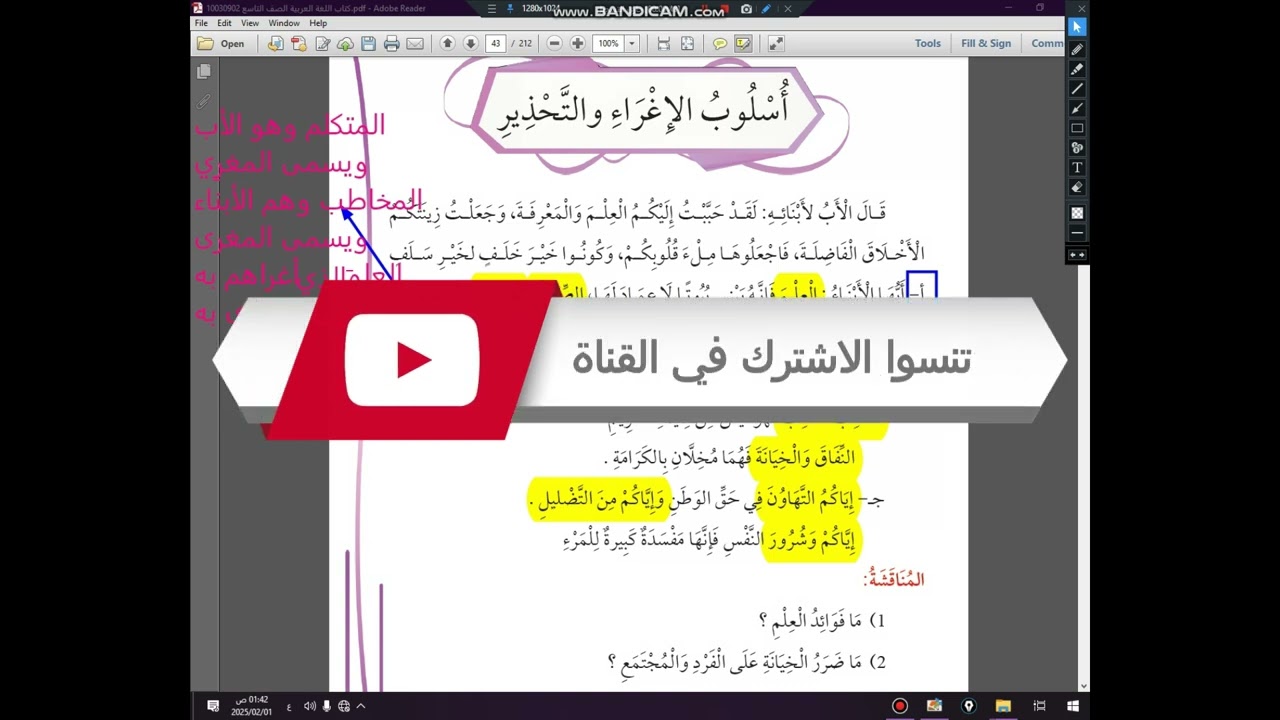
Task: Open the Tools pane
Action: click(x=928, y=43)
